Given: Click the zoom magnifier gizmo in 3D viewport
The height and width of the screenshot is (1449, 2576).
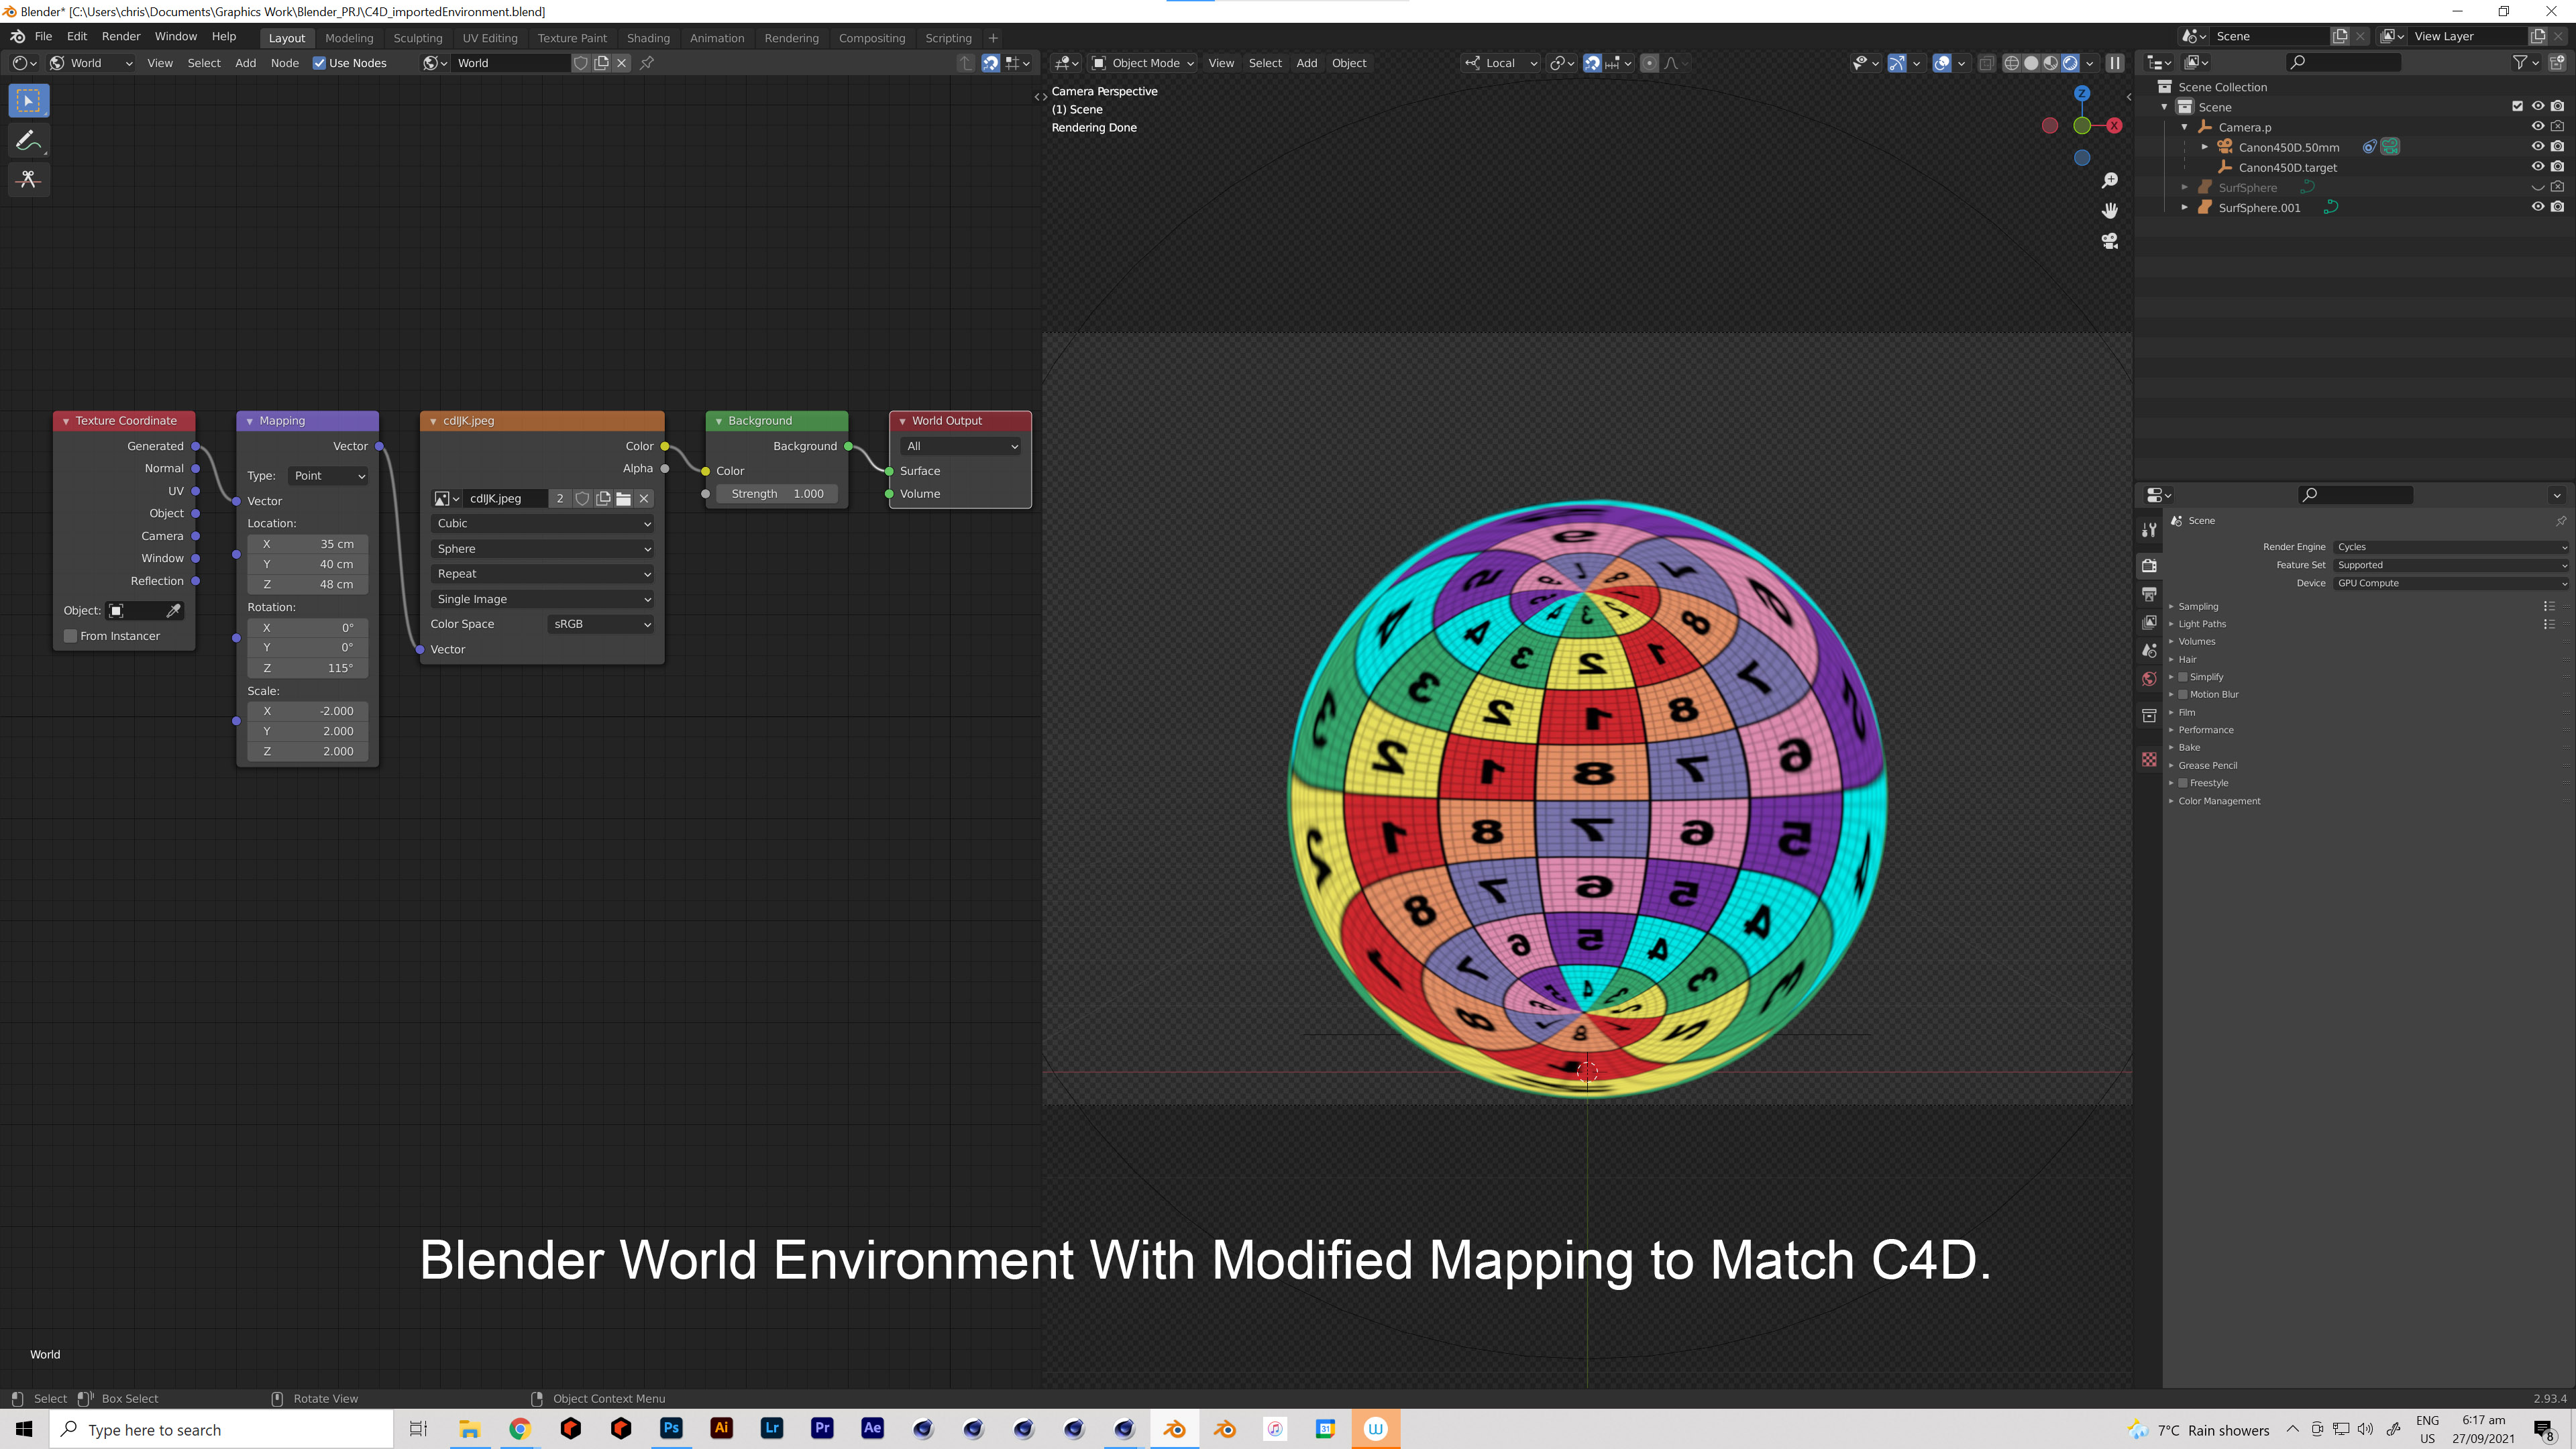Looking at the screenshot, I should [x=2110, y=181].
